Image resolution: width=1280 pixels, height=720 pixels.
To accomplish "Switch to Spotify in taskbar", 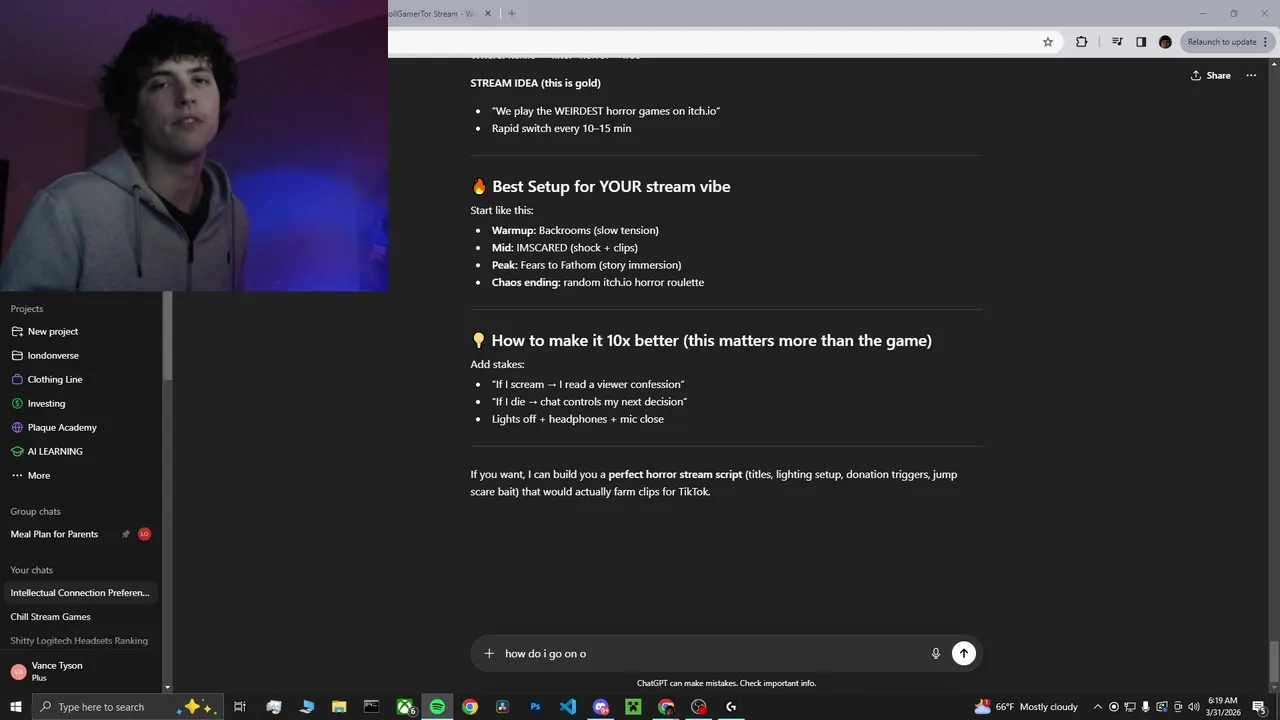I will [437, 707].
